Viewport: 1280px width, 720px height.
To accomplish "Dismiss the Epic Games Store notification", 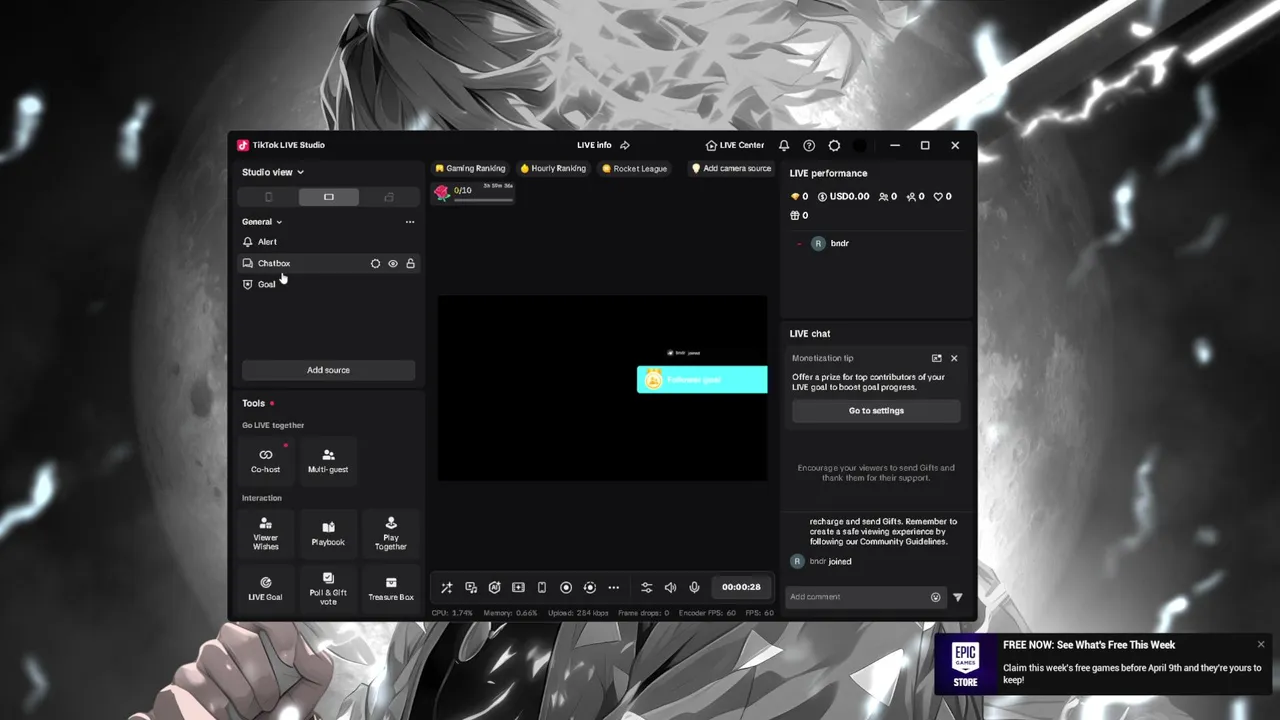I will 1261,644.
